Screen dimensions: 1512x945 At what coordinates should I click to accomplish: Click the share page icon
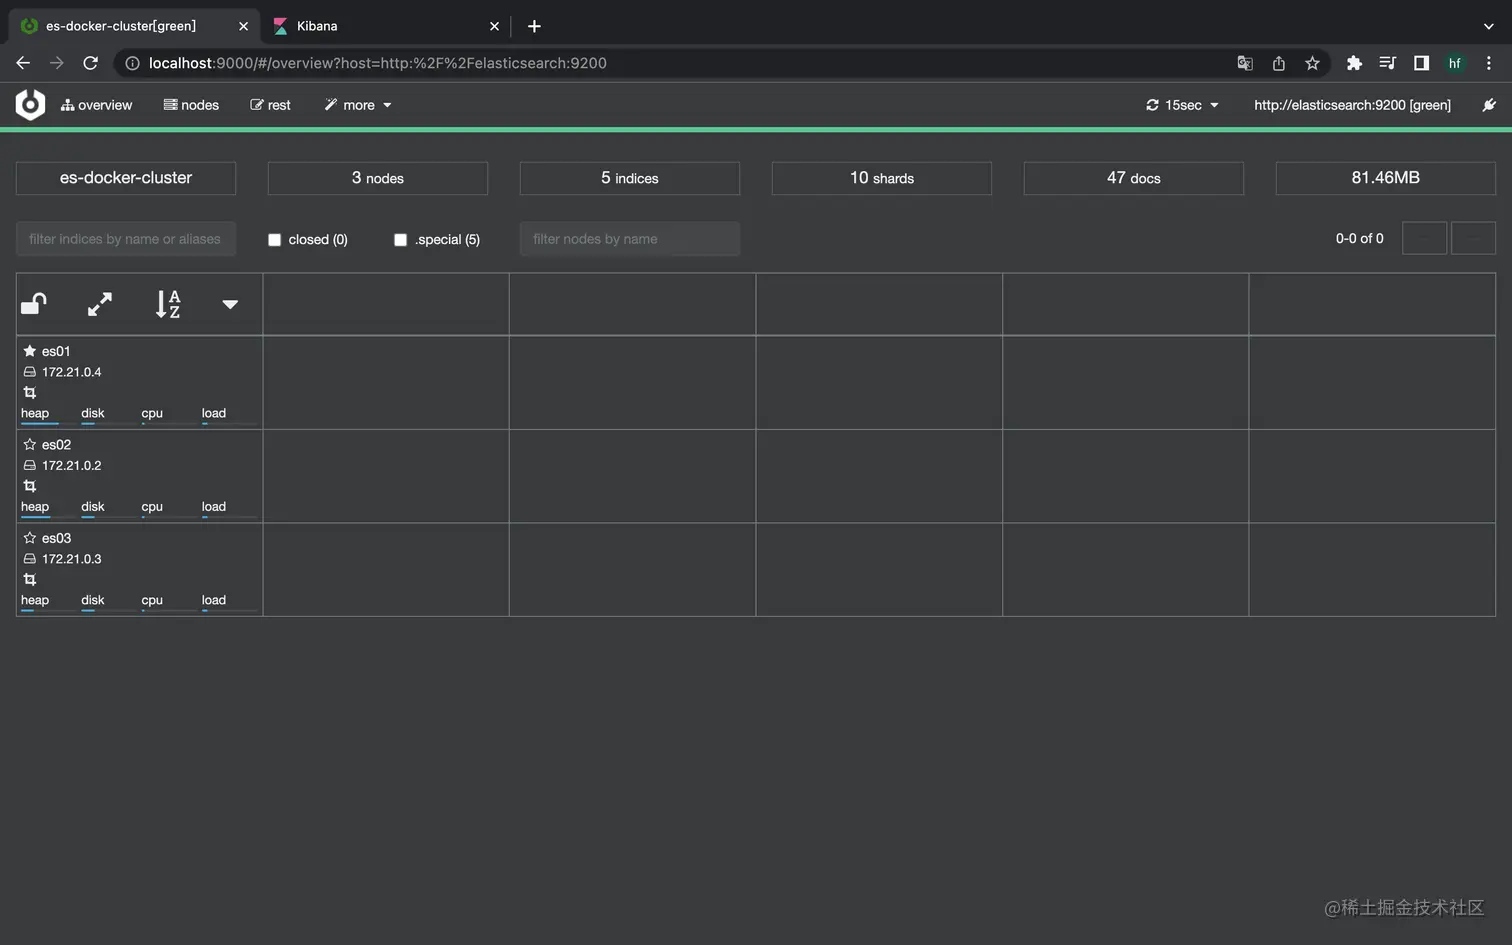[x=1278, y=63]
